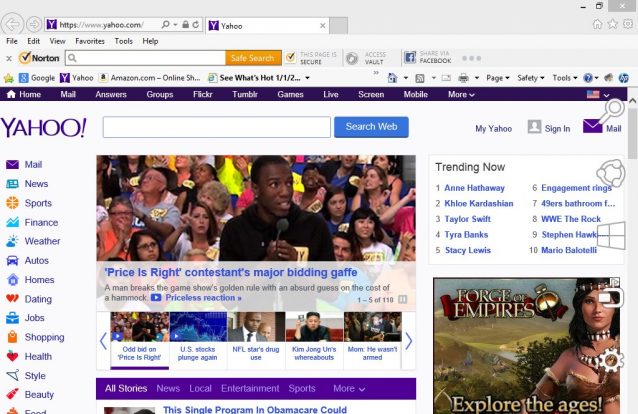
Task: Open the Weather icon in left sidebar
Action: pos(13,241)
